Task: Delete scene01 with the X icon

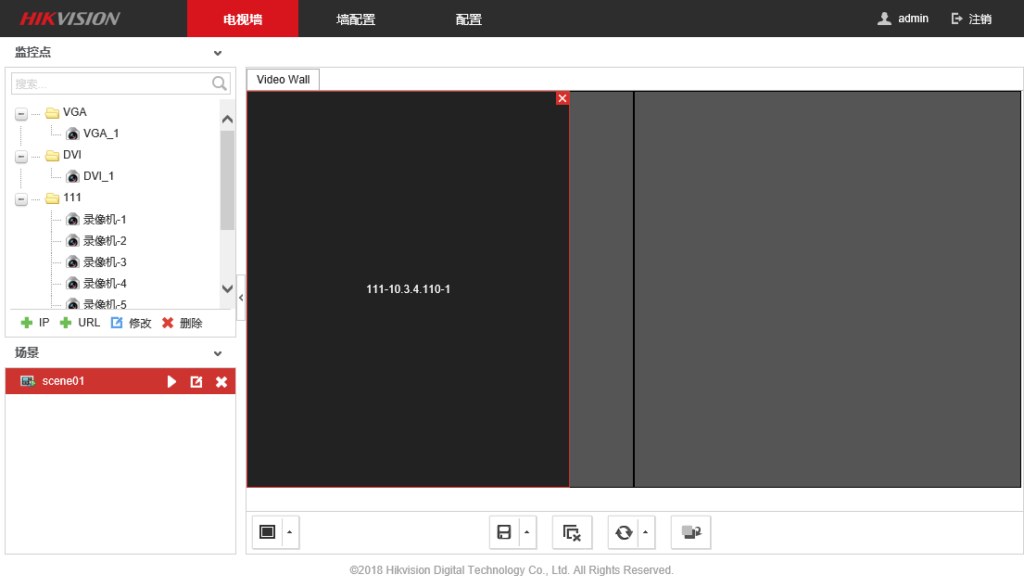Action: 221,382
